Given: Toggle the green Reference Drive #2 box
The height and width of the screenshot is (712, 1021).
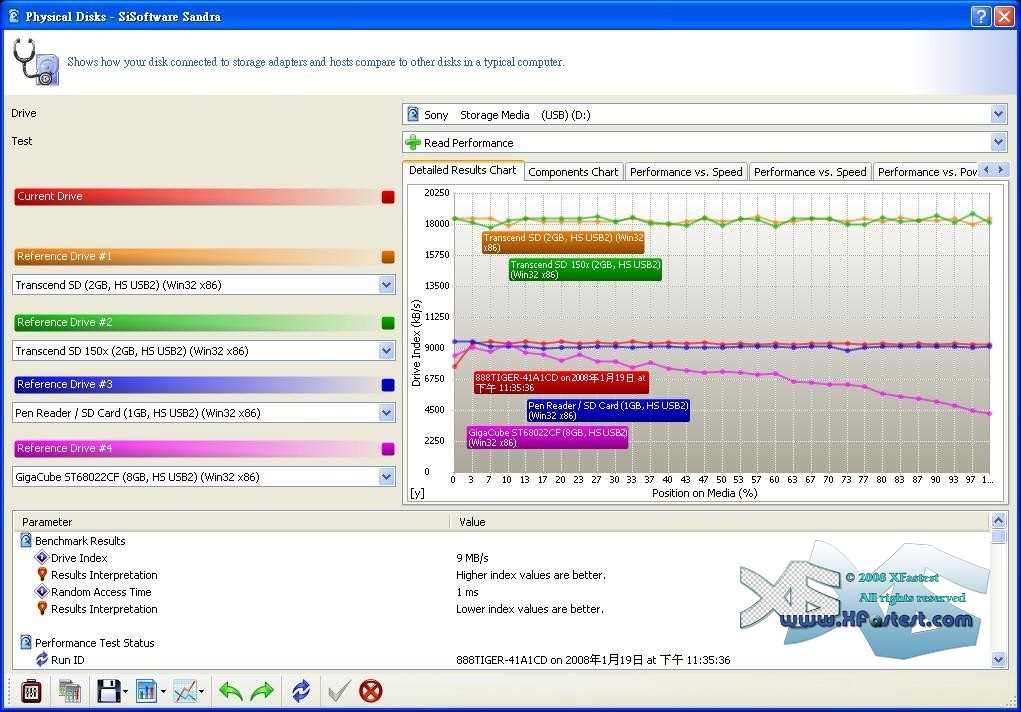Looking at the screenshot, I should [388, 323].
